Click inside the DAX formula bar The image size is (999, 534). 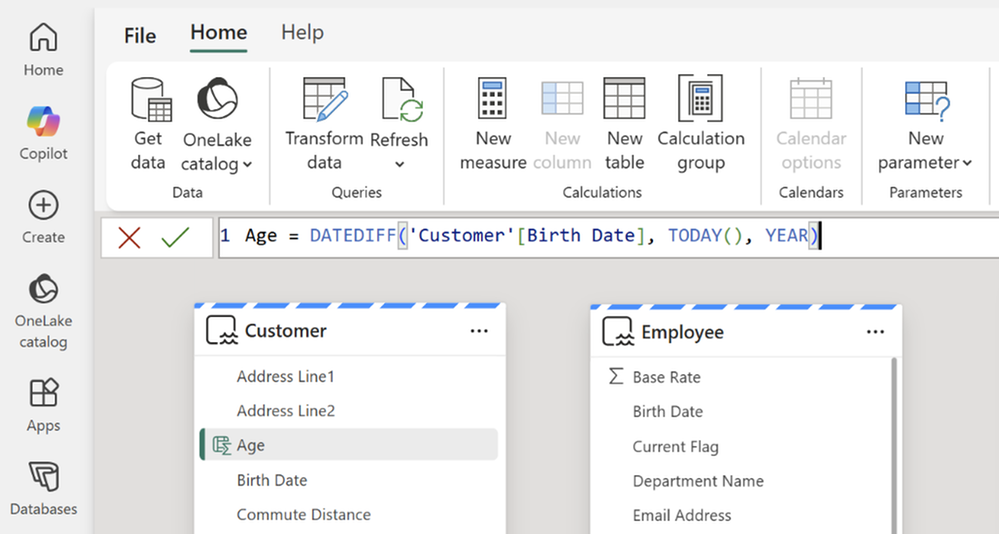(x=608, y=237)
